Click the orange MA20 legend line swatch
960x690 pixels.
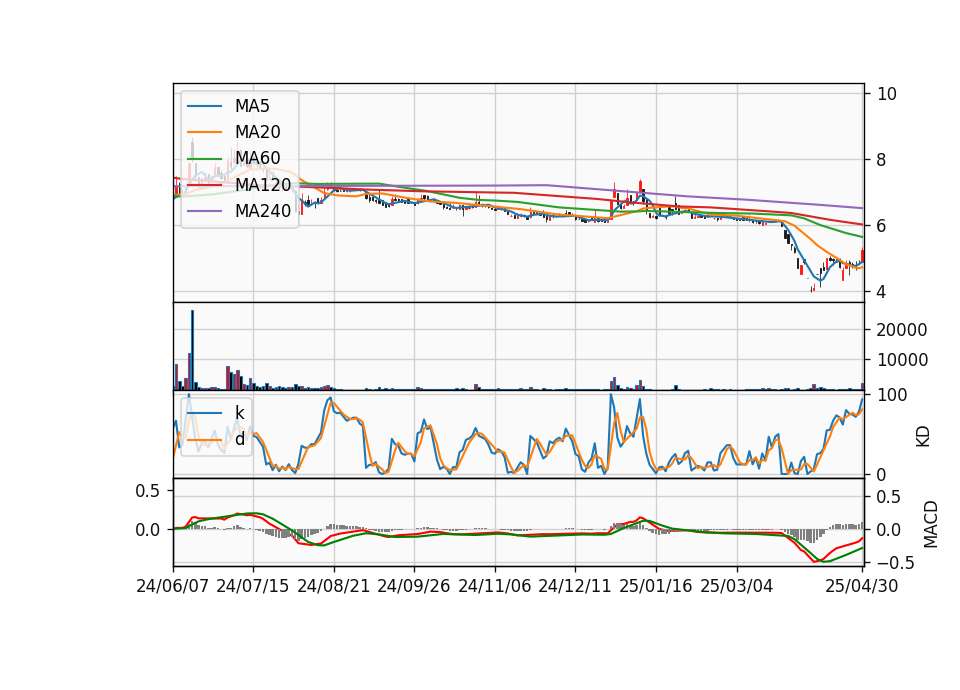point(204,132)
